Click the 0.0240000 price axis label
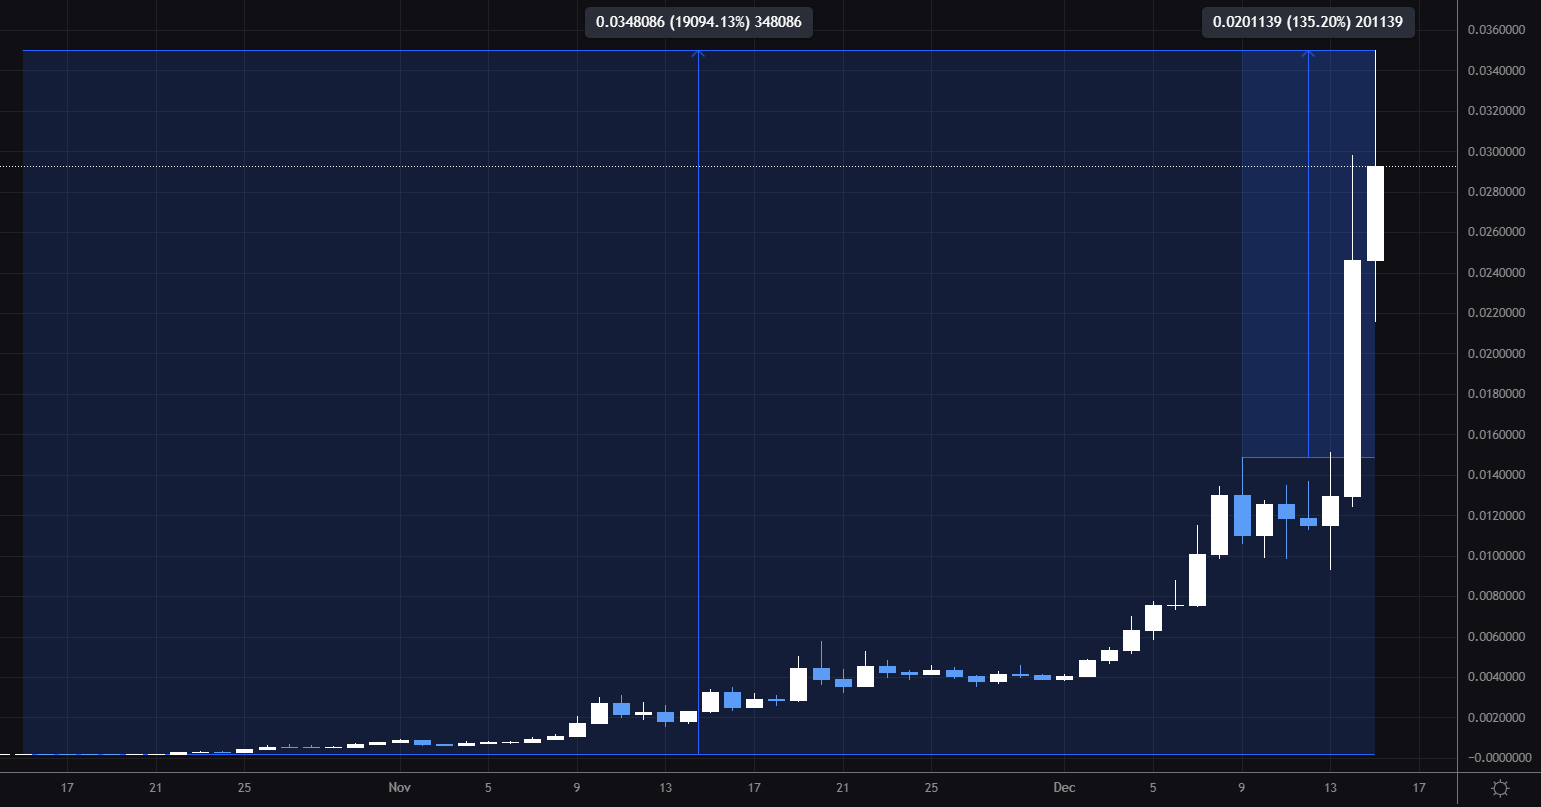 click(1495, 272)
